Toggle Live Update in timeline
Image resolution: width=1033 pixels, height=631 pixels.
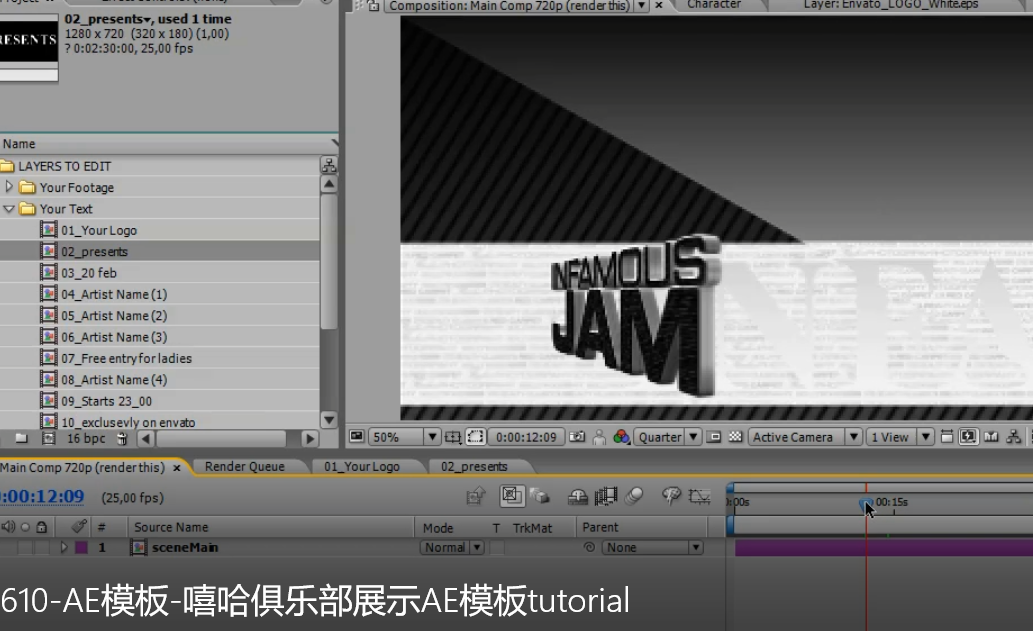512,496
